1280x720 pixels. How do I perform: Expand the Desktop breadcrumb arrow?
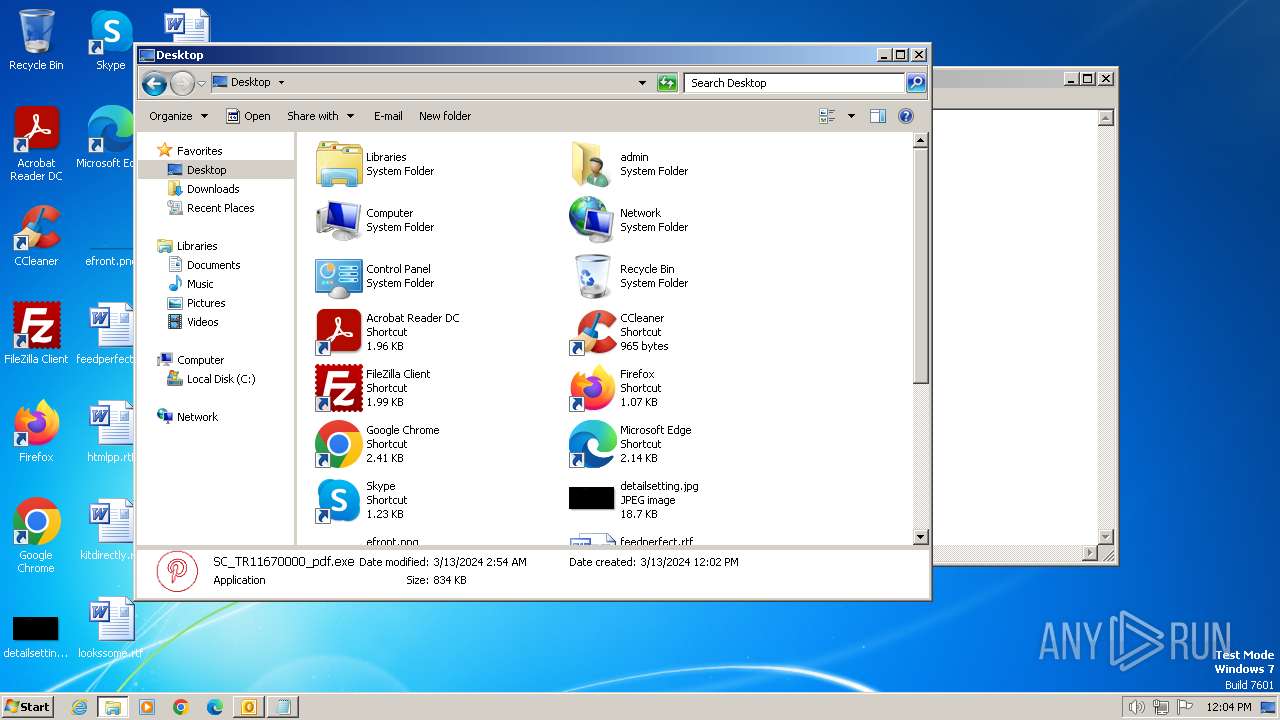click(281, 83)
